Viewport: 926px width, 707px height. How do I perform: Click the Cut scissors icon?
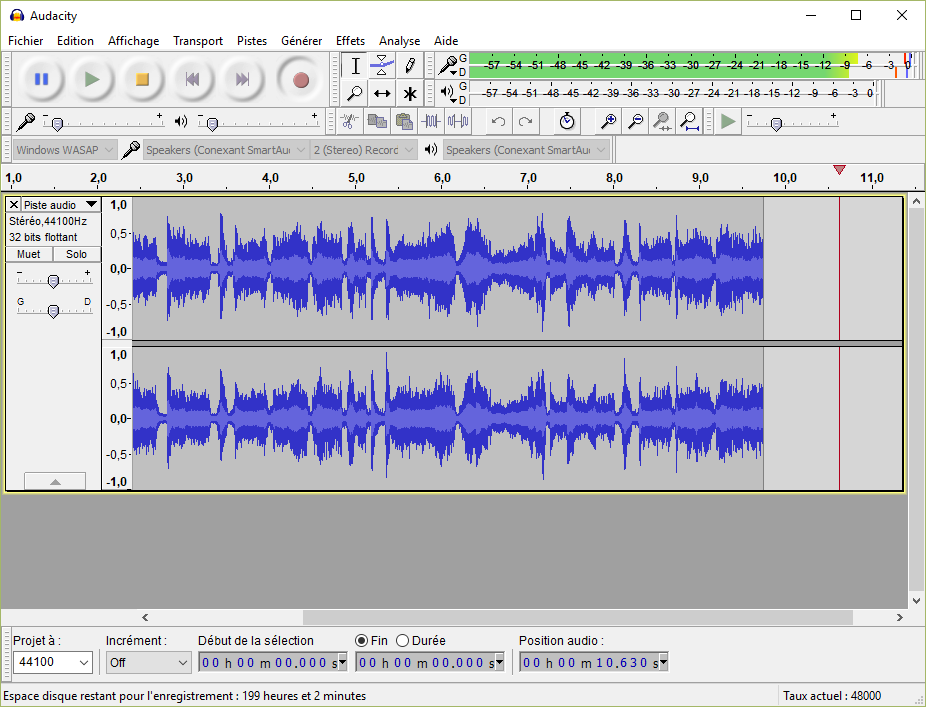click(349, 122)
